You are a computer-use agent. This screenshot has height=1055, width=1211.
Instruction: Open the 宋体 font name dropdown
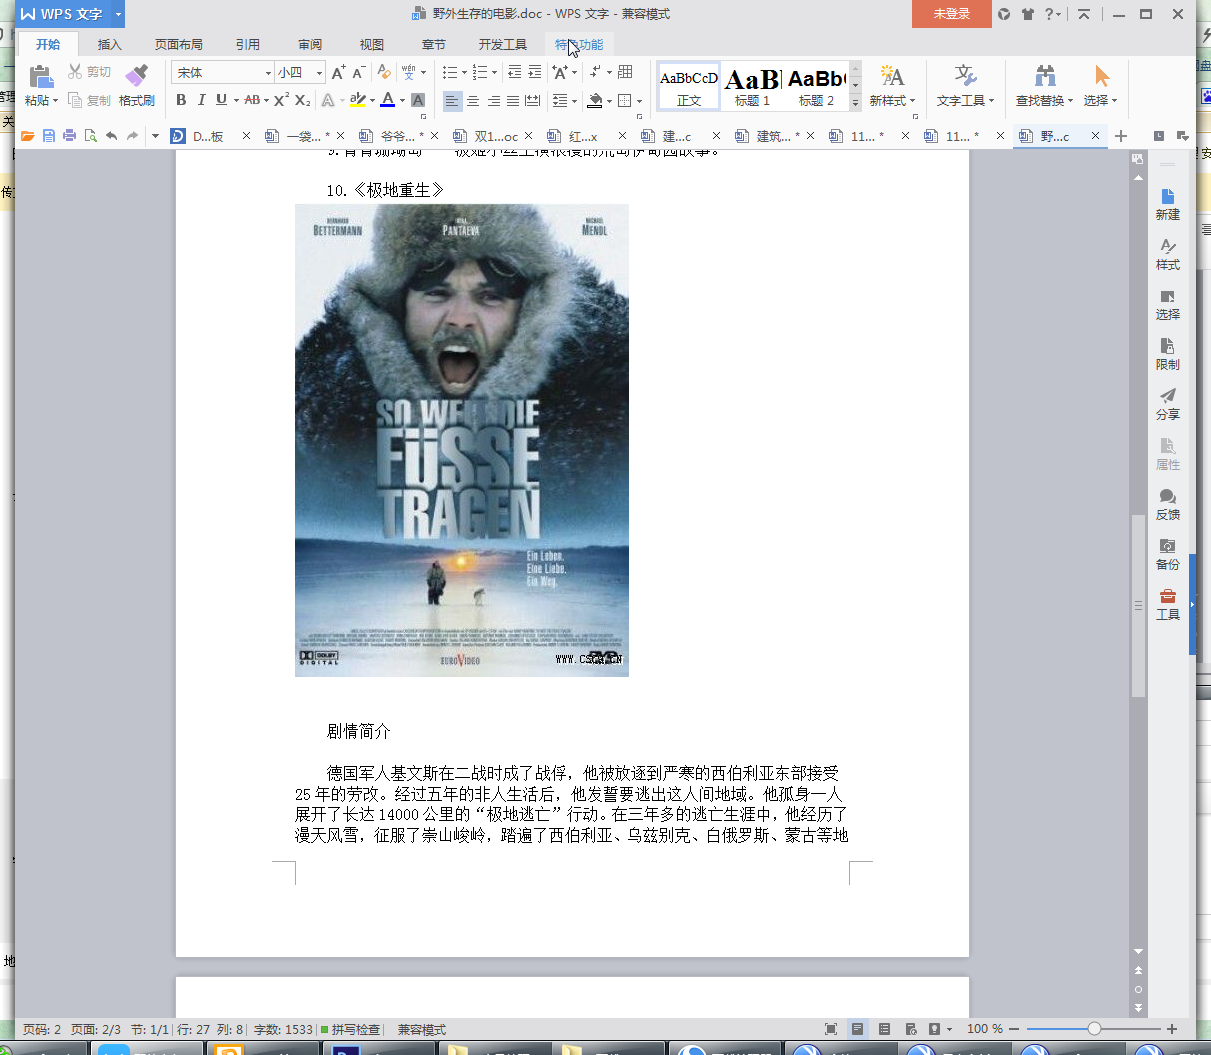point(268,72)
